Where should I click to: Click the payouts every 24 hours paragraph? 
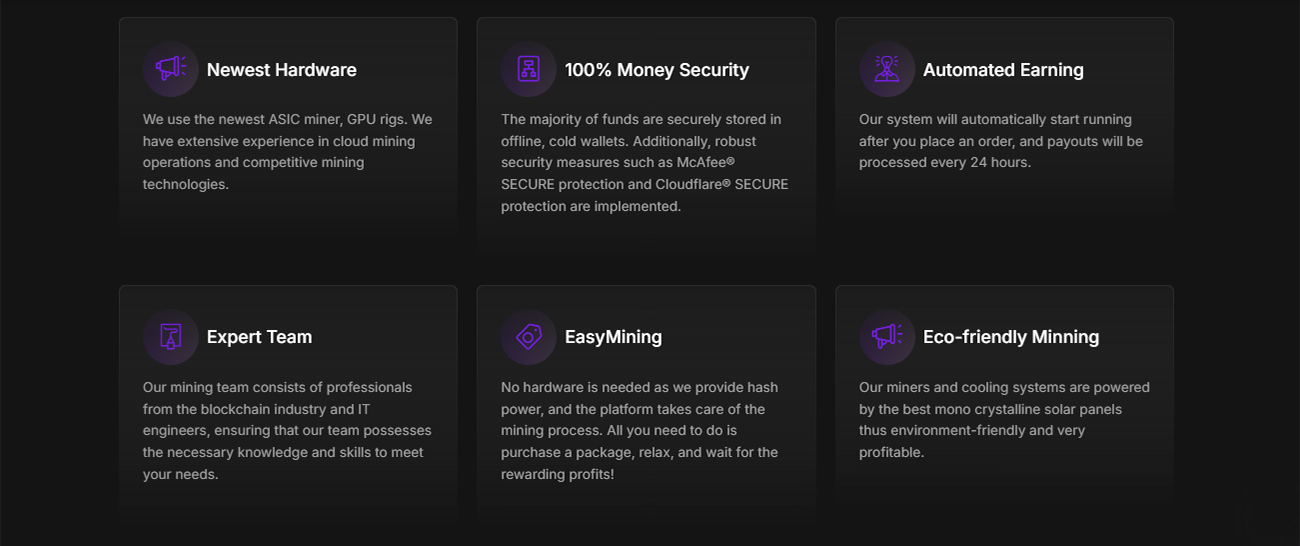pos(1001,141)
